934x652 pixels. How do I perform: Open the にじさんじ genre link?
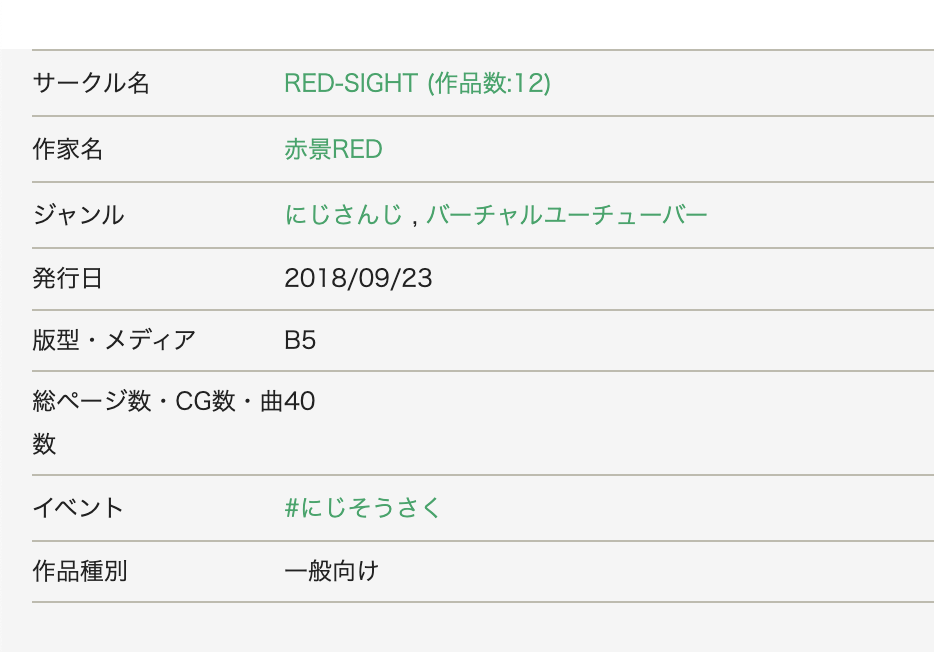pyautogui.click(x=343, y=214)
